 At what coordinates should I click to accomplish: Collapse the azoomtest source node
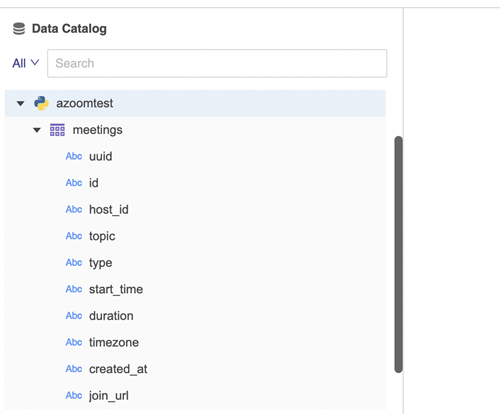(21, 104)
